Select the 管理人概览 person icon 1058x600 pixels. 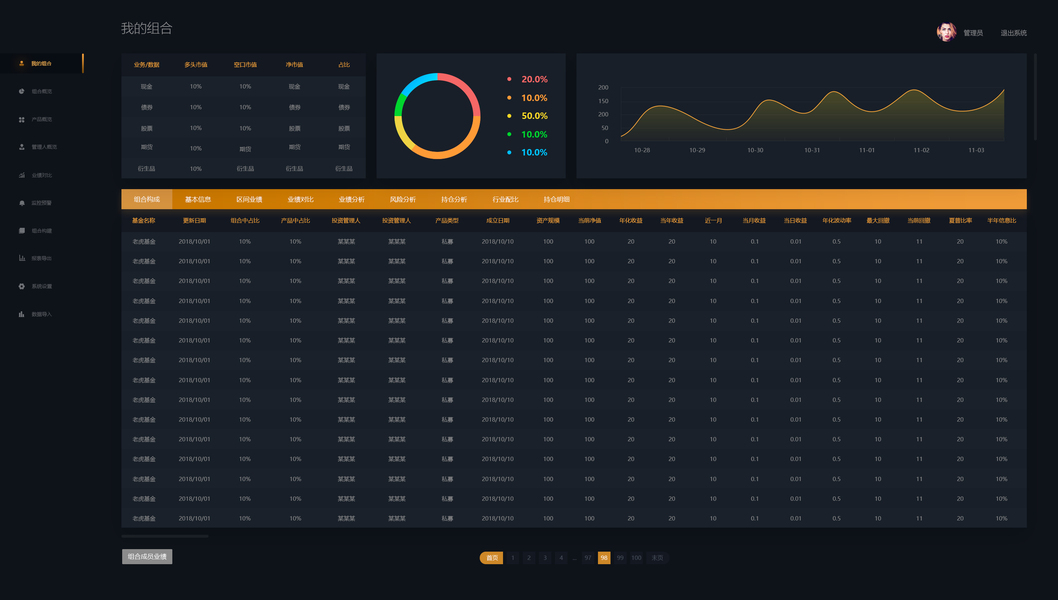coord(22,146)
